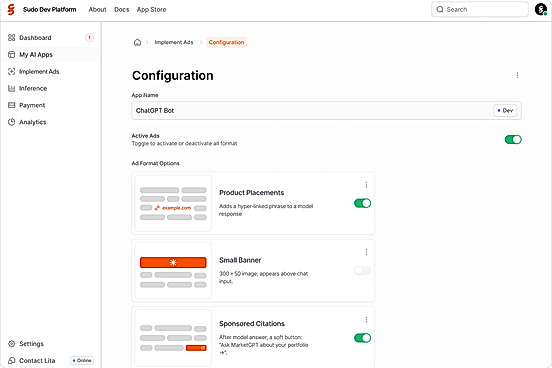Click Implement Ads breadcrumb link
This screenshot has height=368, width=552.
(x=174, y=42)
